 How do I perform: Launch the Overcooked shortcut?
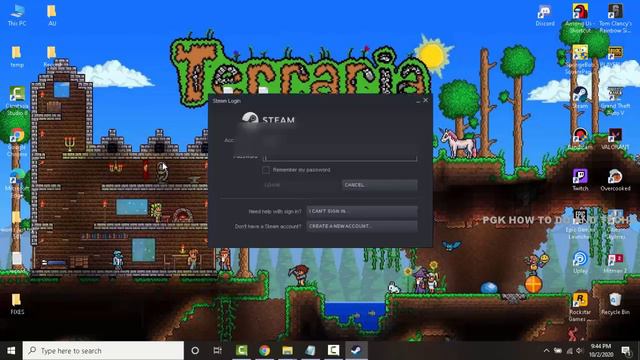(615, 180)
